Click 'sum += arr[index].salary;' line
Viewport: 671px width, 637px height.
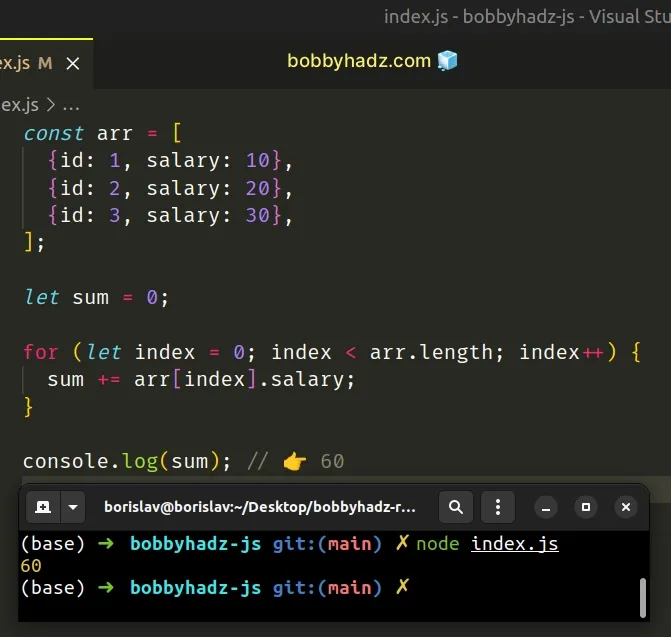tap(201, 379)
